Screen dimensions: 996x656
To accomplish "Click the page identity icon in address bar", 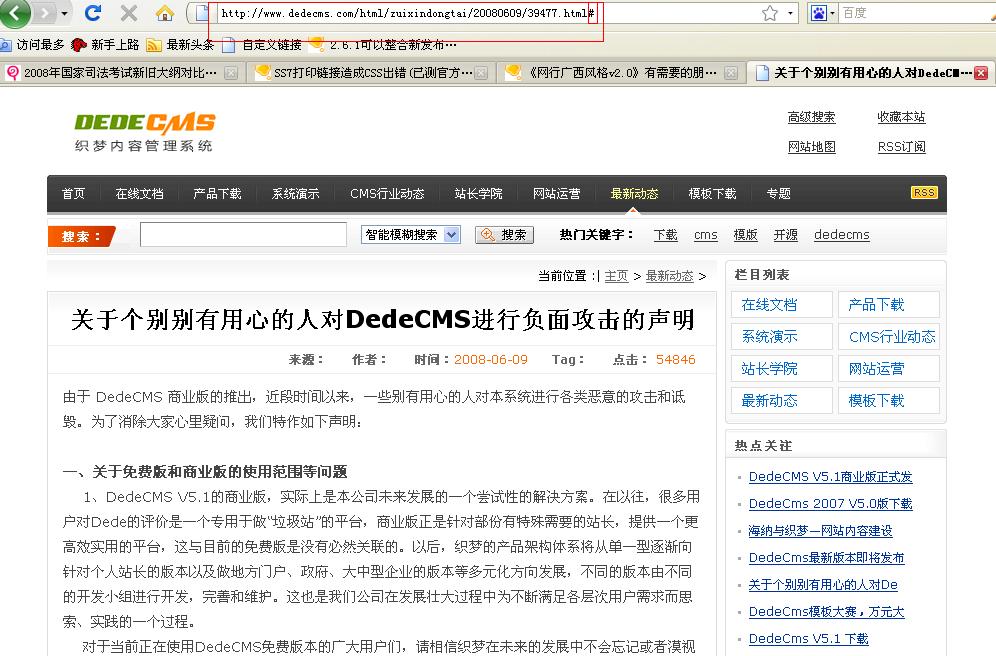I will (x=202, y=13).
